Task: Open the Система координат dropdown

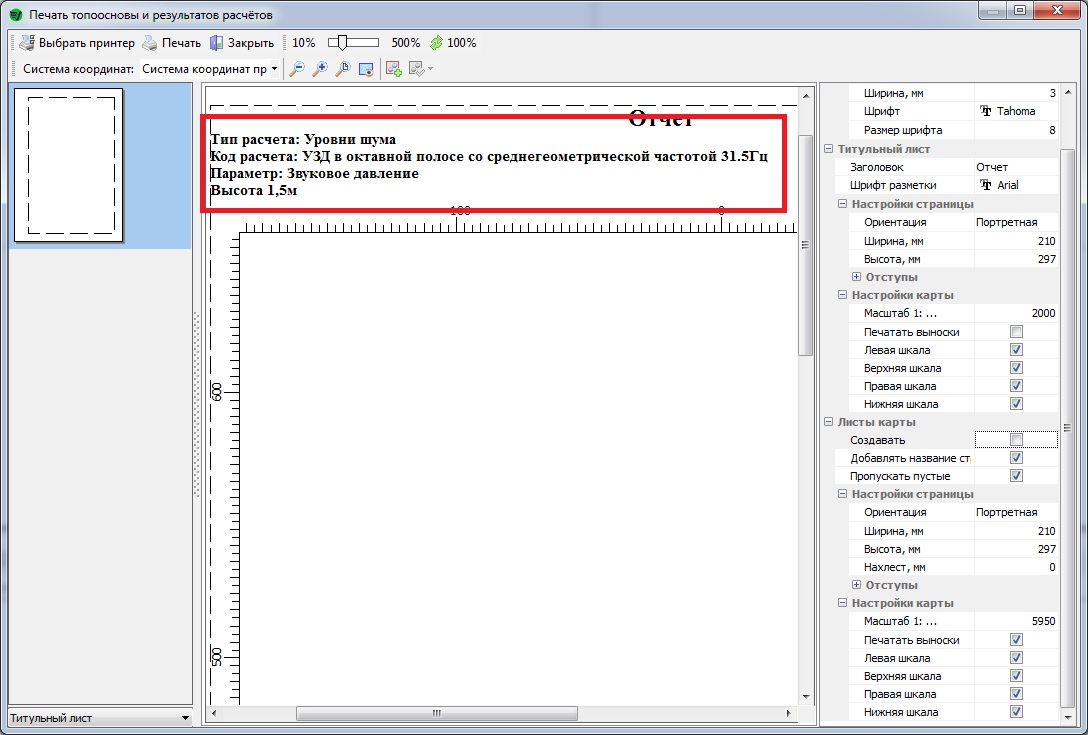Action: pyautogui.click(x=274, y=69)
